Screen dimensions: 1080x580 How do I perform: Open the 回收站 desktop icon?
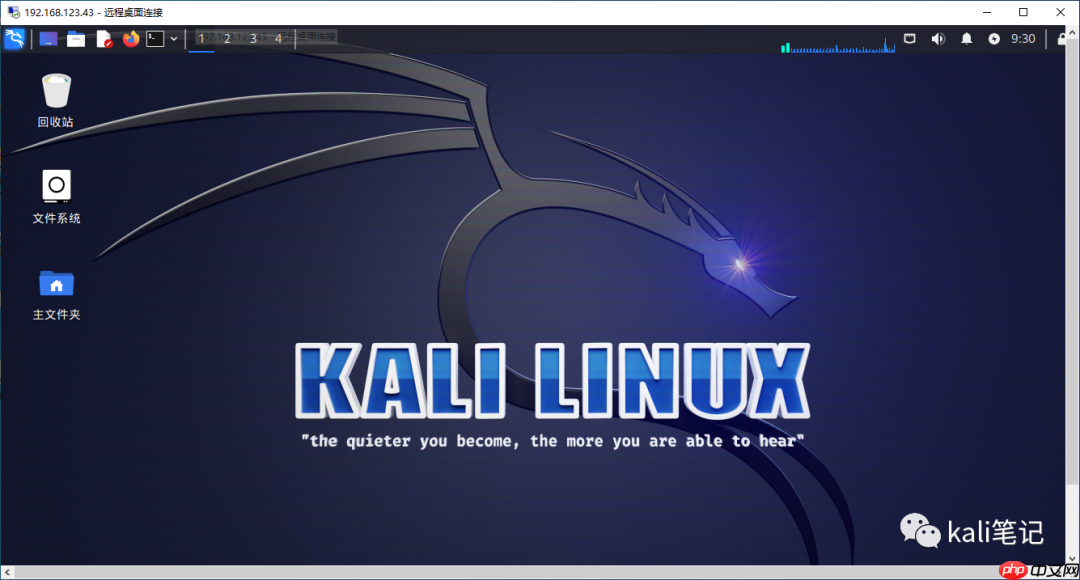[56, 100]
